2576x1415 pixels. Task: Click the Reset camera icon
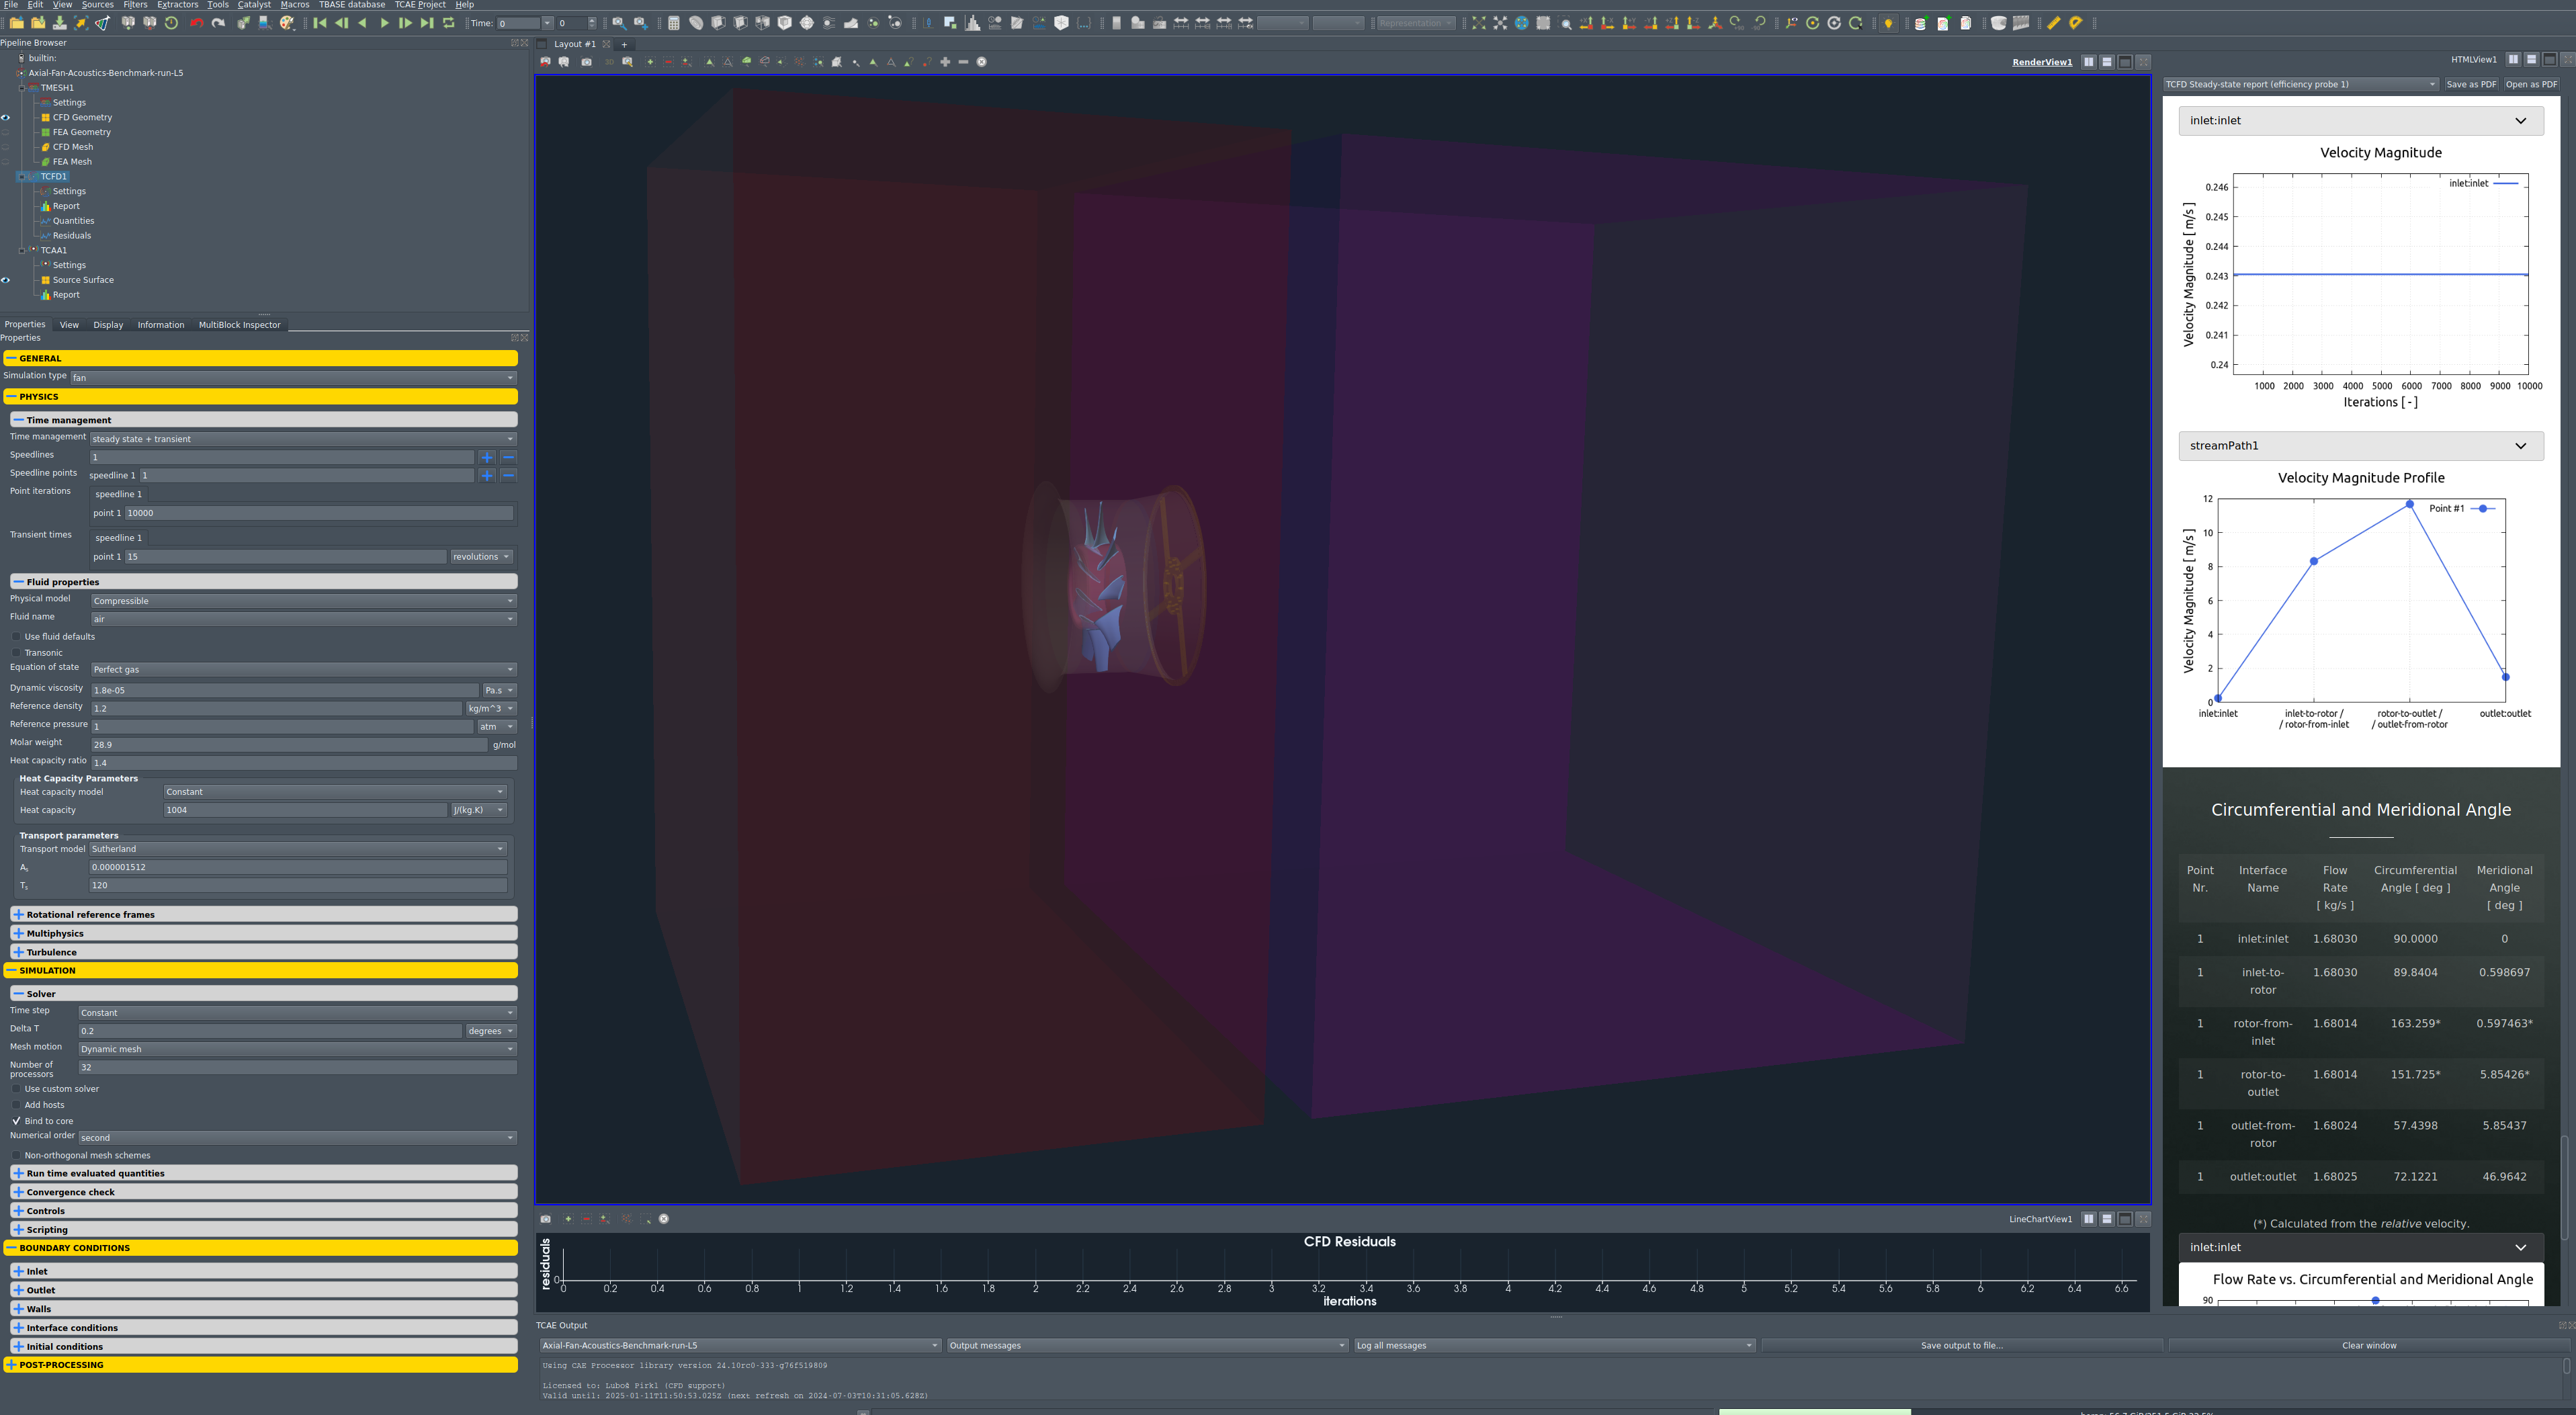(x=1478, y=23)
